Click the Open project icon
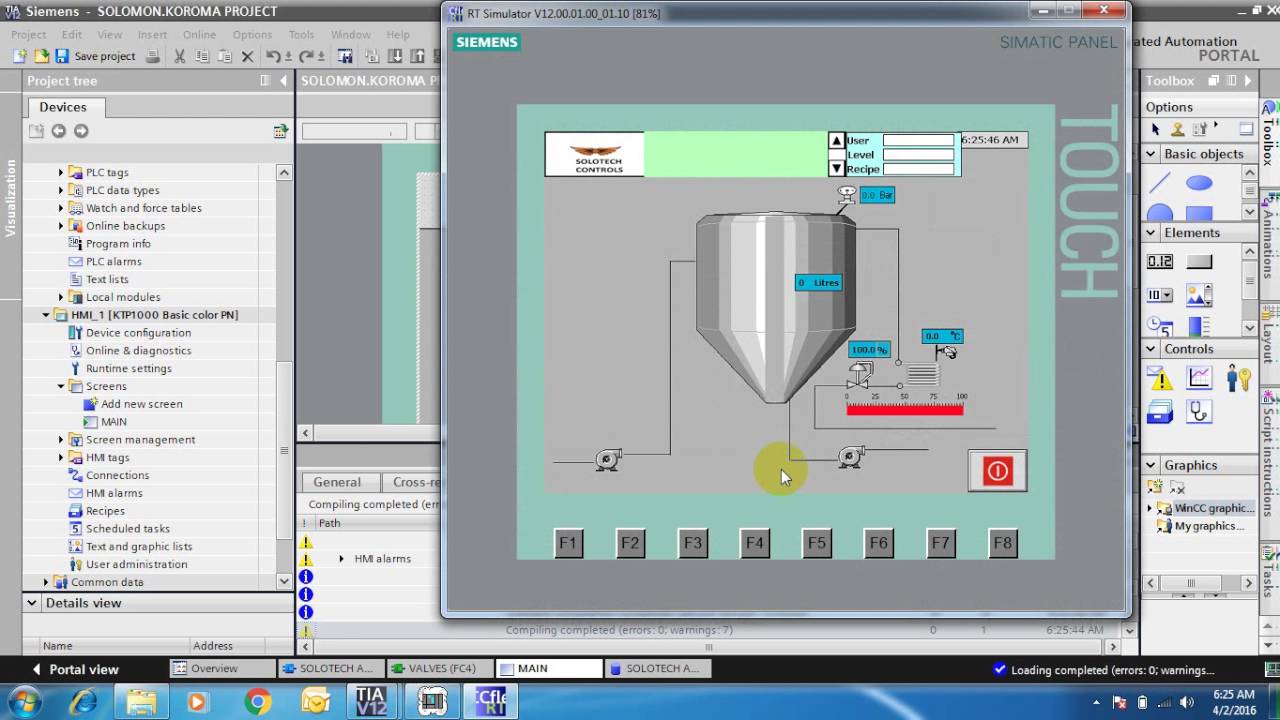 (x=41, y=56)
